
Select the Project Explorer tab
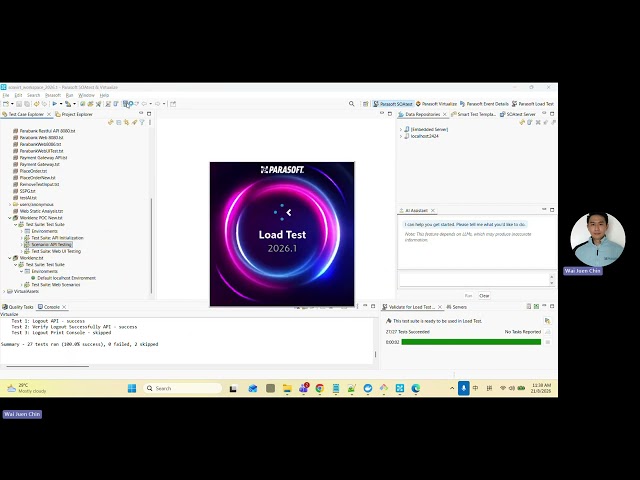(x=74, y=114)
